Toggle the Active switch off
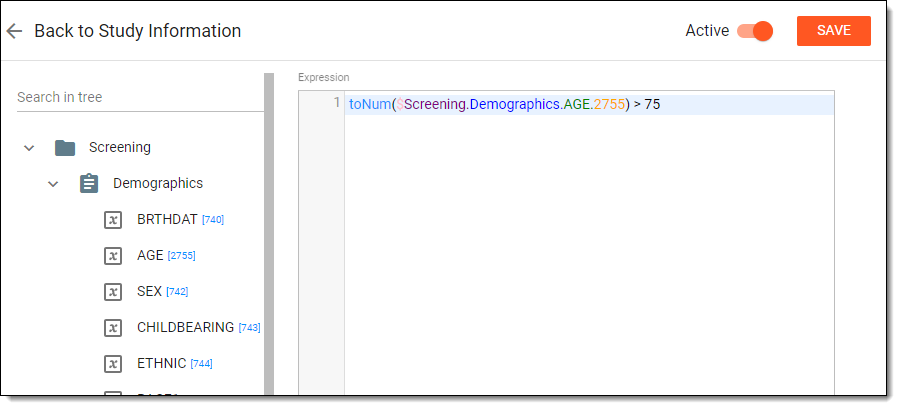 tap(755, 31)
